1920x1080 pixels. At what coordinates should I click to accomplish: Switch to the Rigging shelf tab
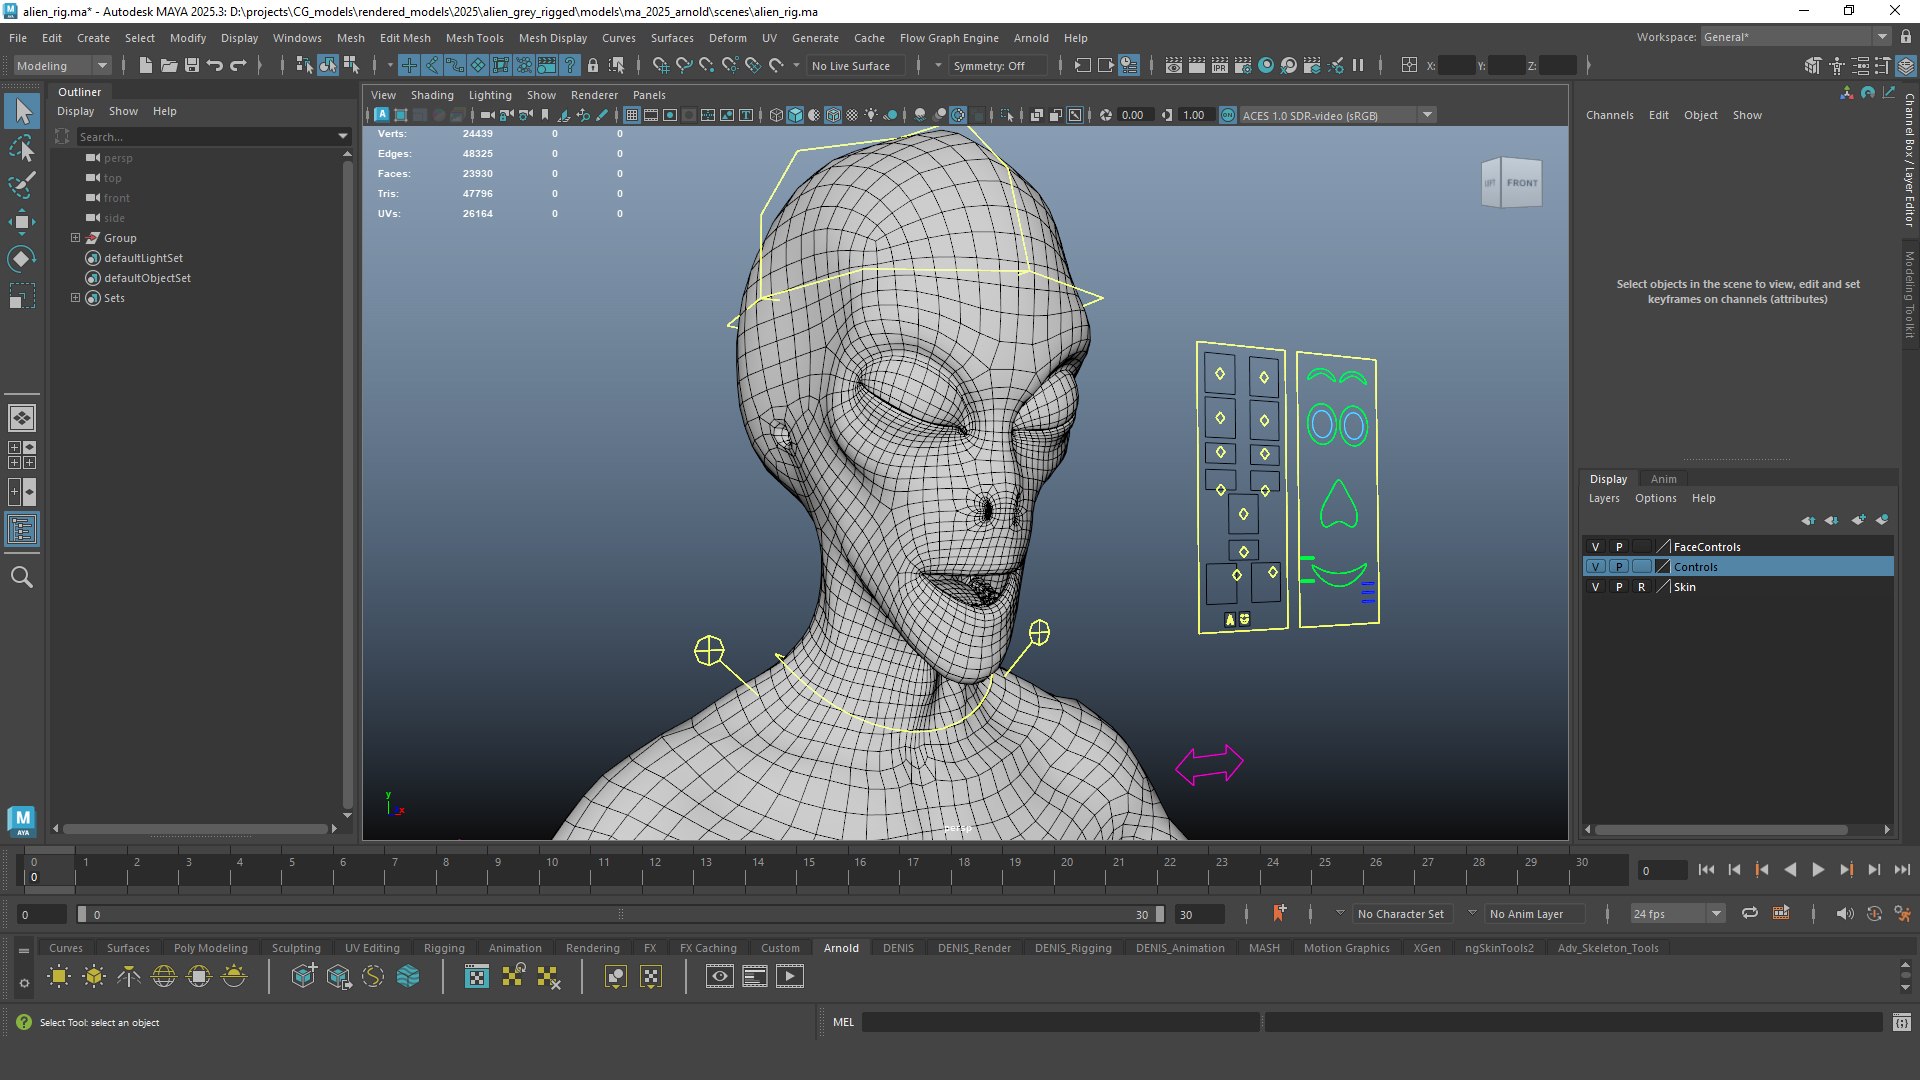click(x=444, y=948)
